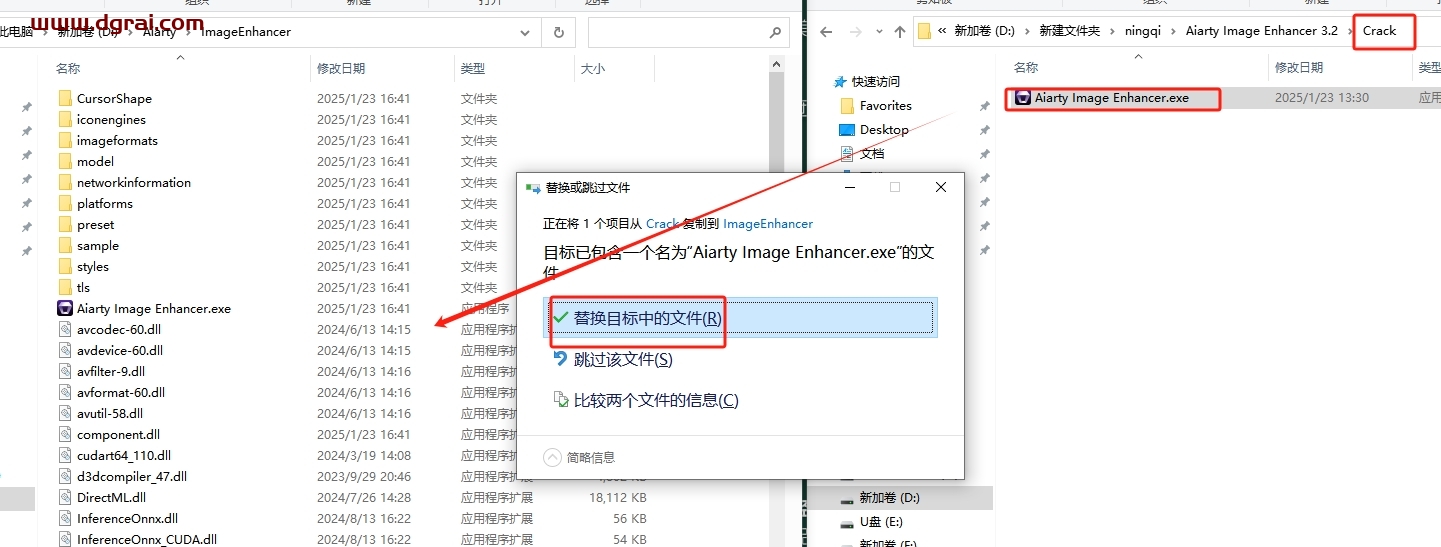Click the double chevron before 新加卷 (D:)

pyautogui.click(x=942, y=31)
